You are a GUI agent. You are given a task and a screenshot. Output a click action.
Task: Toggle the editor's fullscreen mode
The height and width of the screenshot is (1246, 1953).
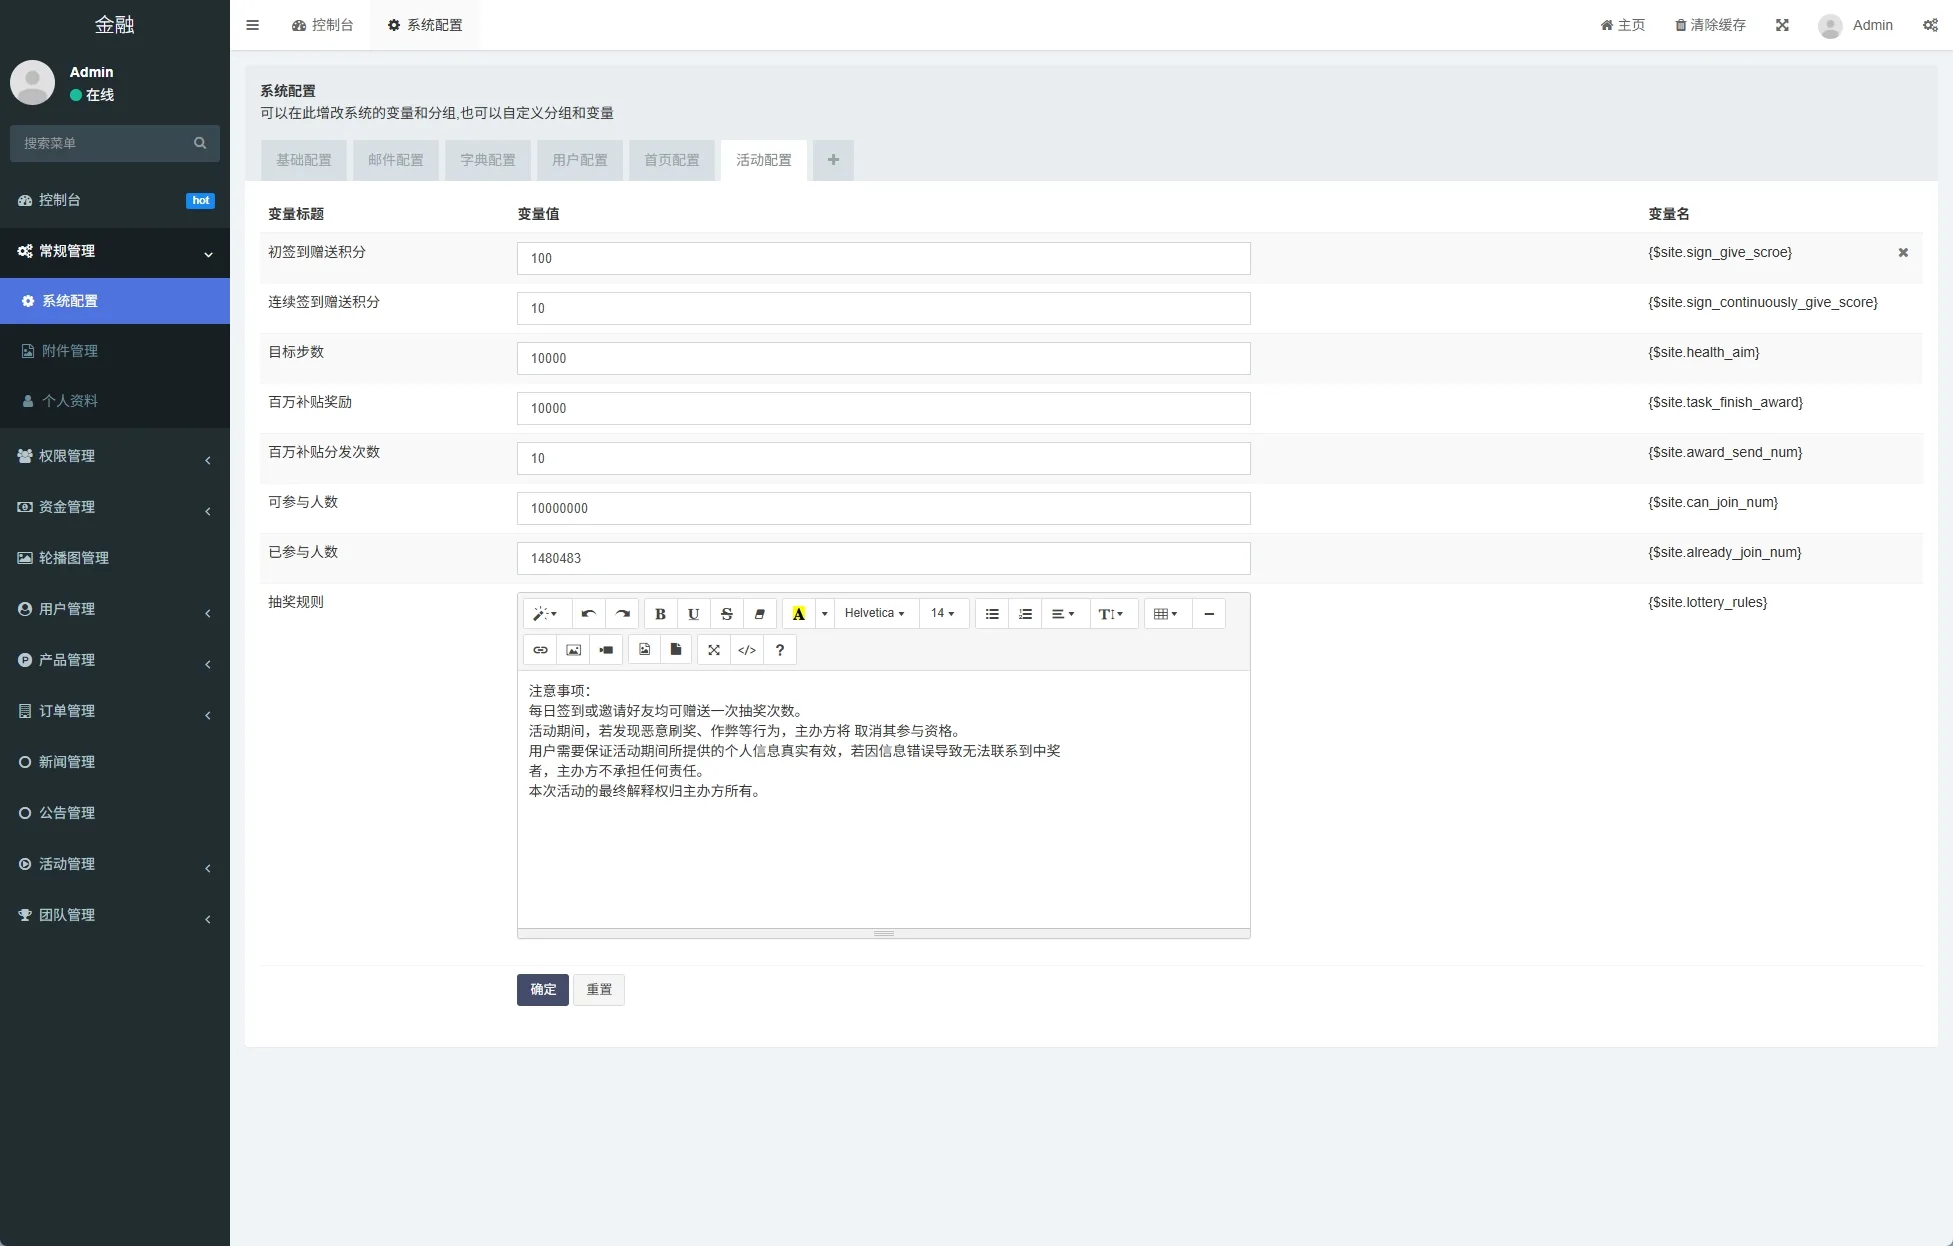pyautogui.click(x=714, y=650)
